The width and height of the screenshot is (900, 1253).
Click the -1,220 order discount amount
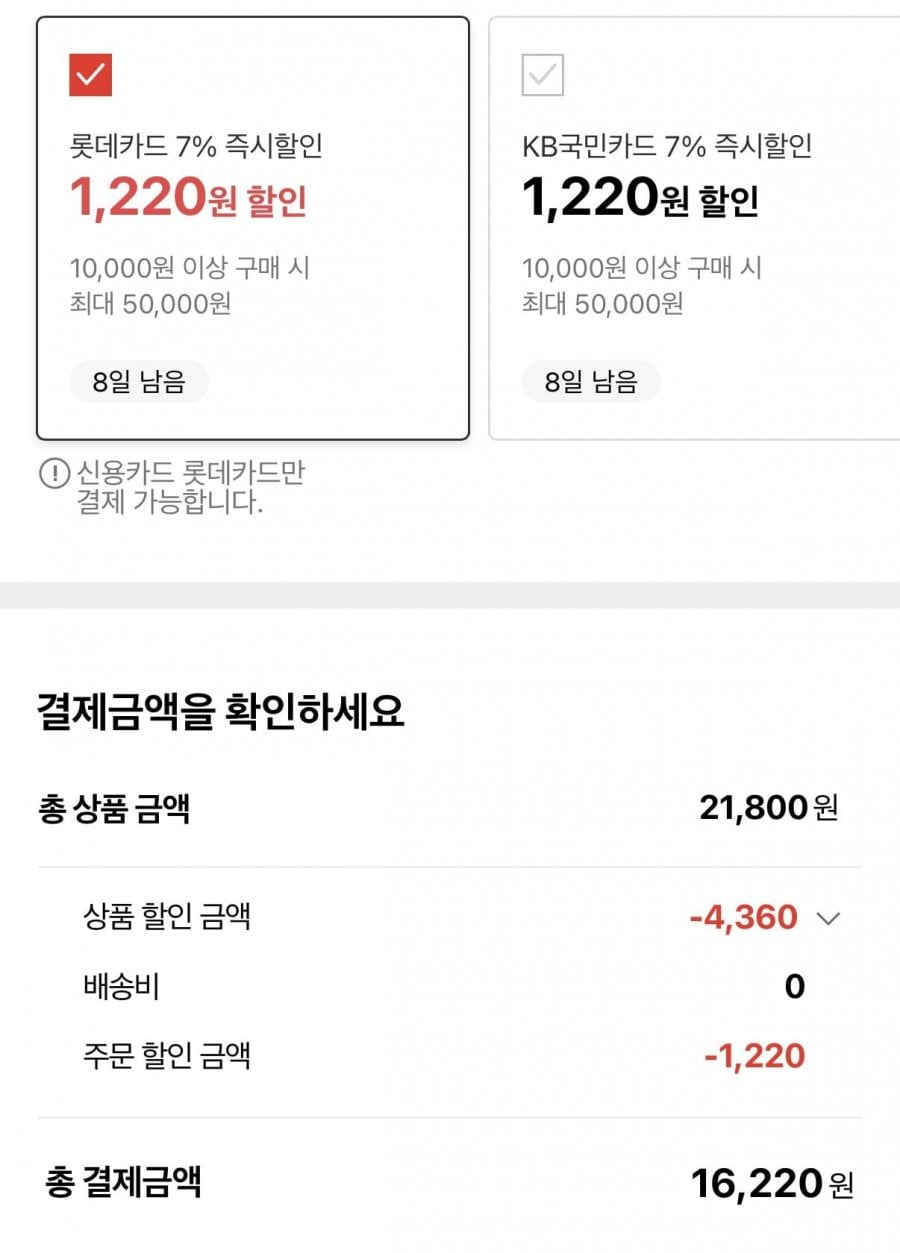(x=754, y=1056)
